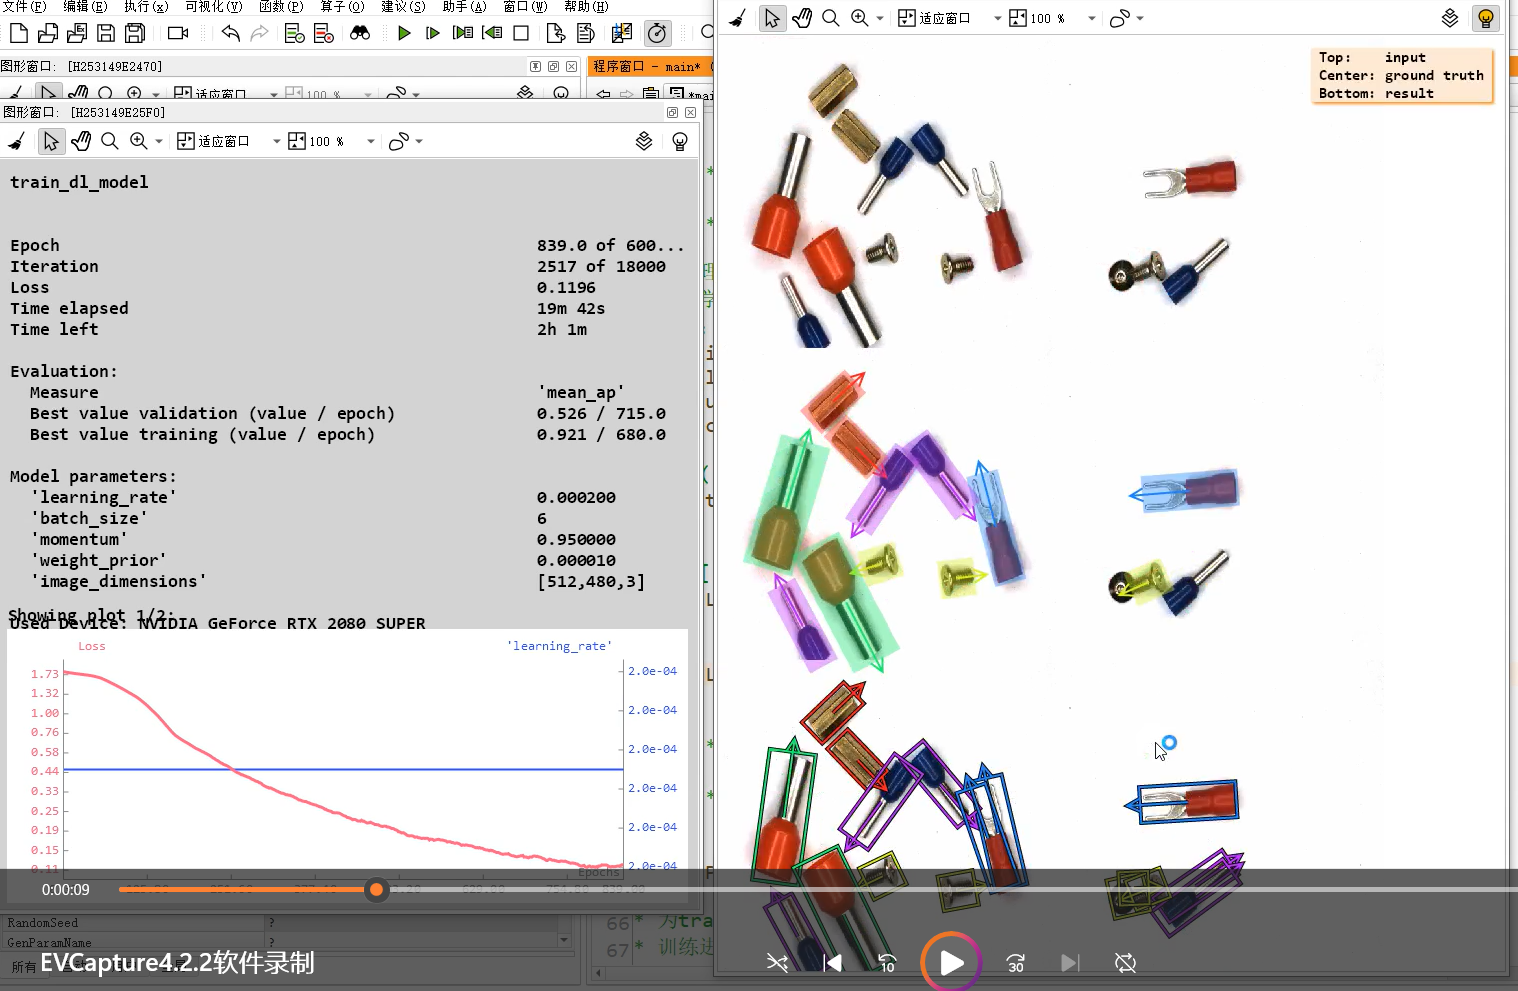Click the Open program icon in main toolbar
The width and height of the screenshot is (1518, 991).
coord(47,33)
